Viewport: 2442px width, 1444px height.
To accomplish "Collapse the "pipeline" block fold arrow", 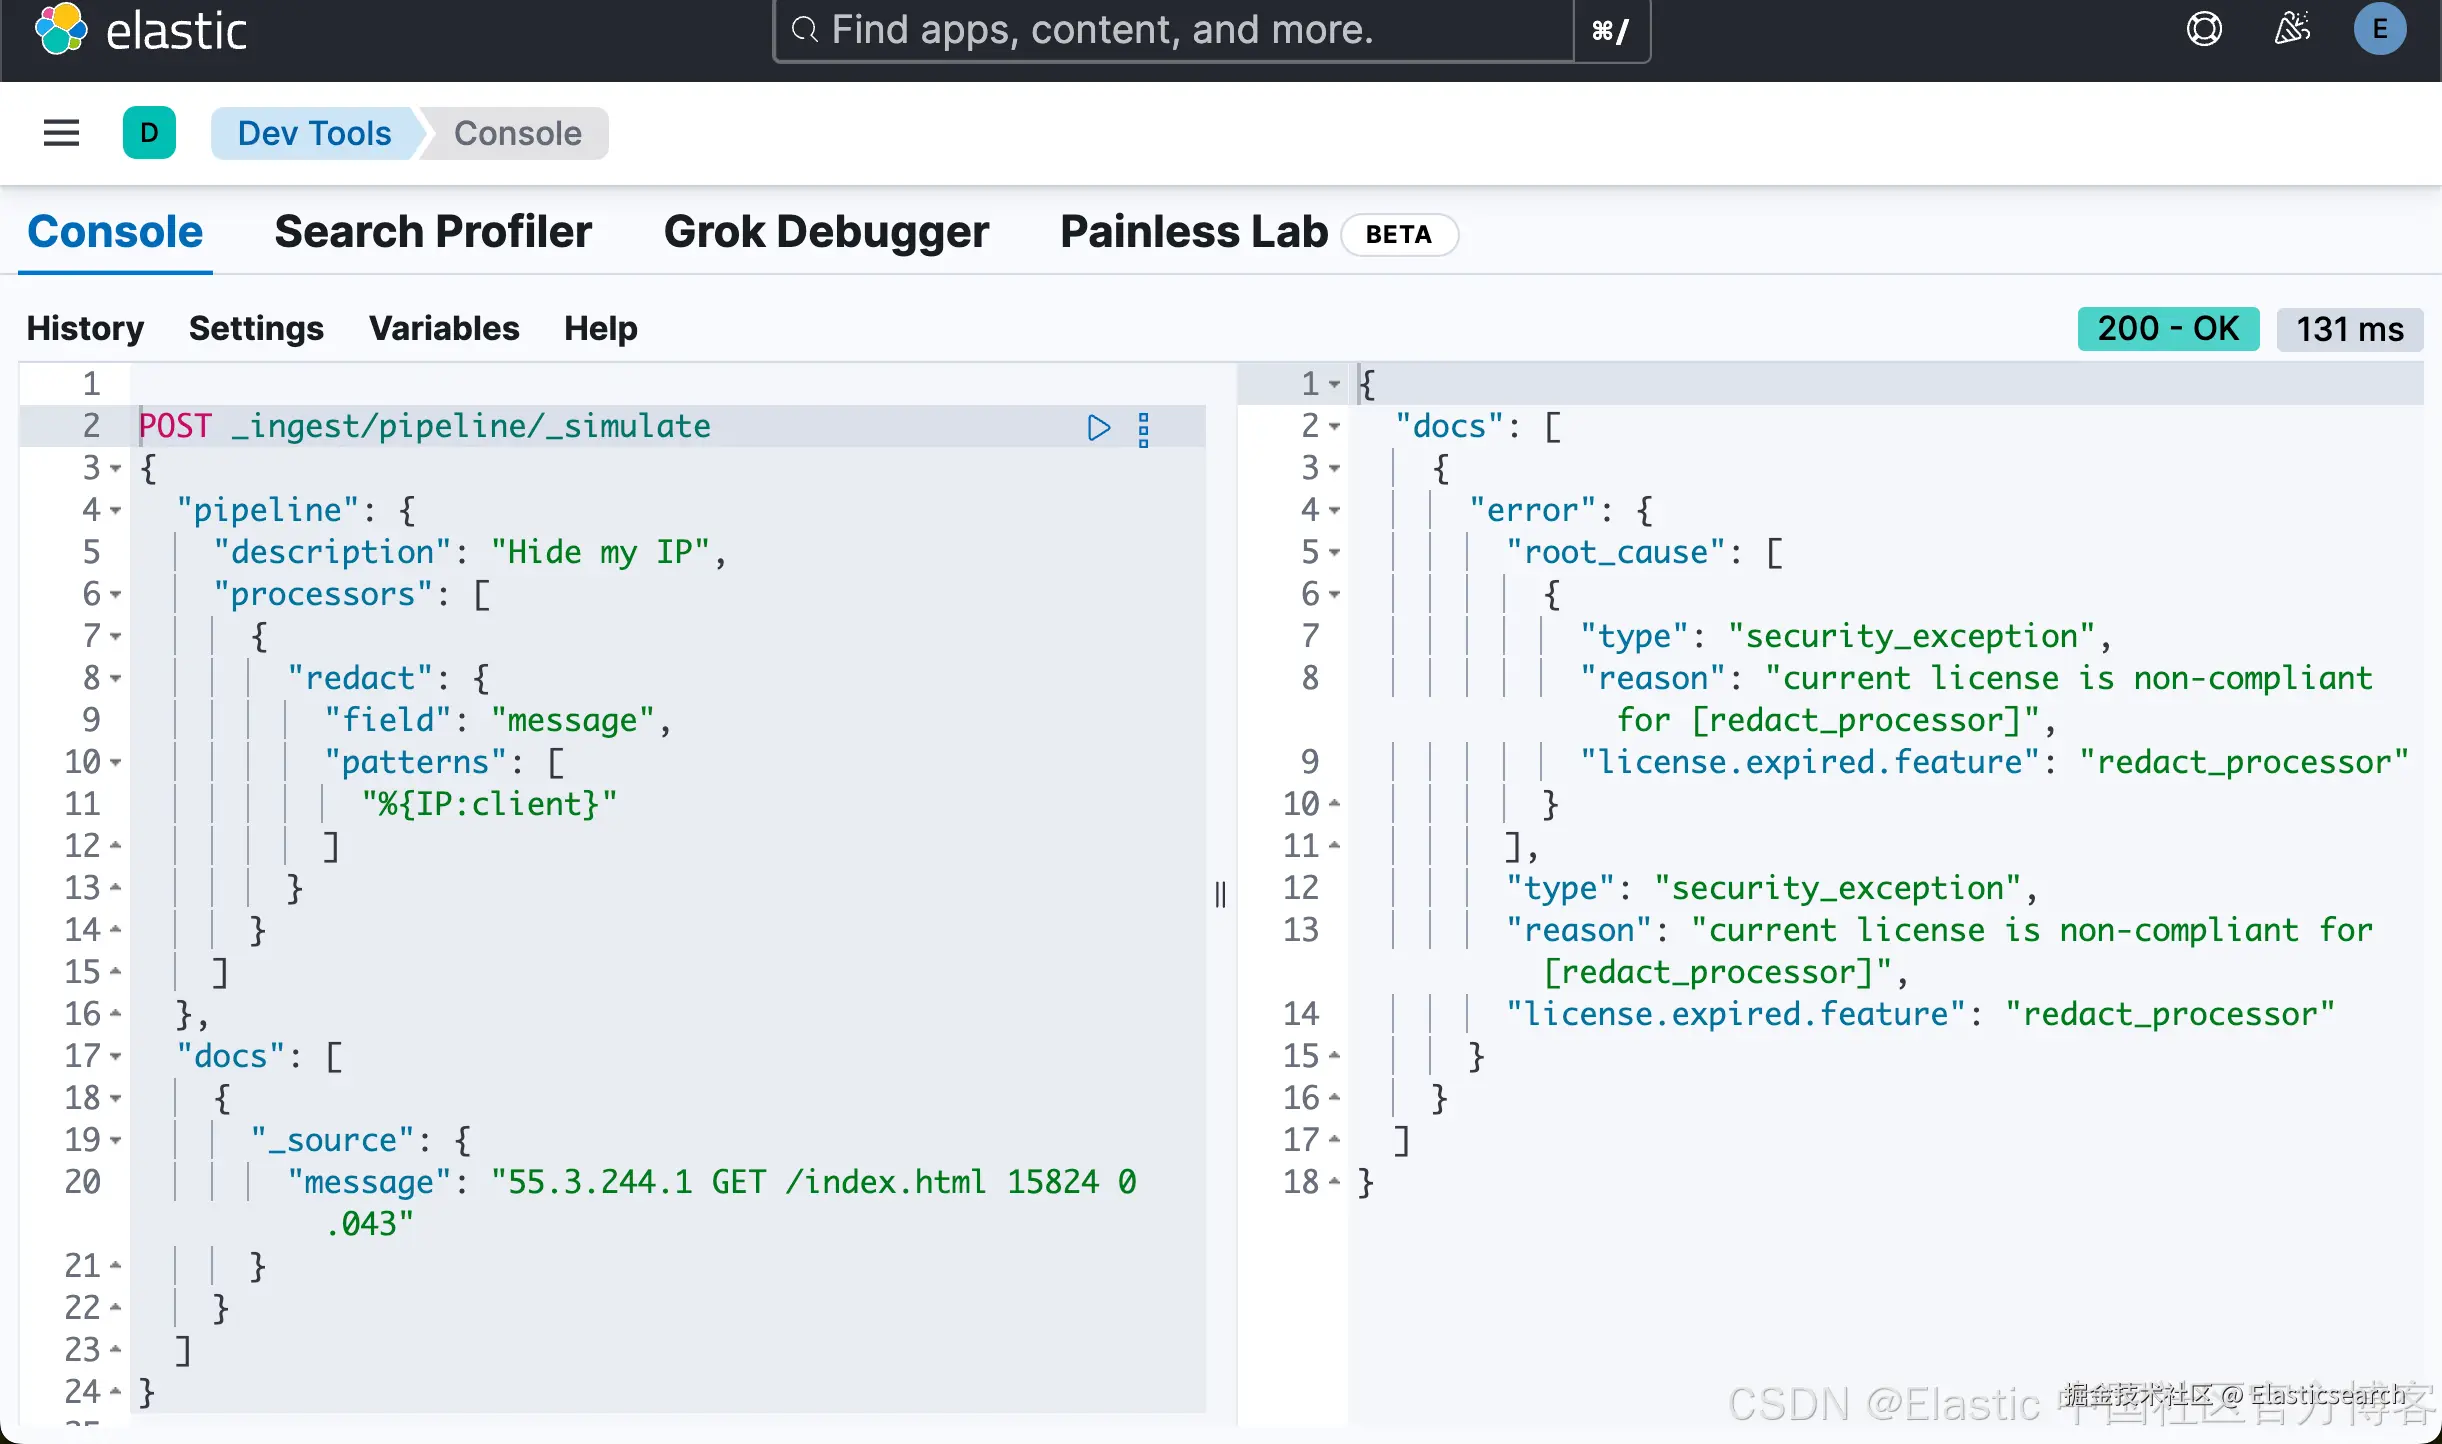I will coord(116,511).
